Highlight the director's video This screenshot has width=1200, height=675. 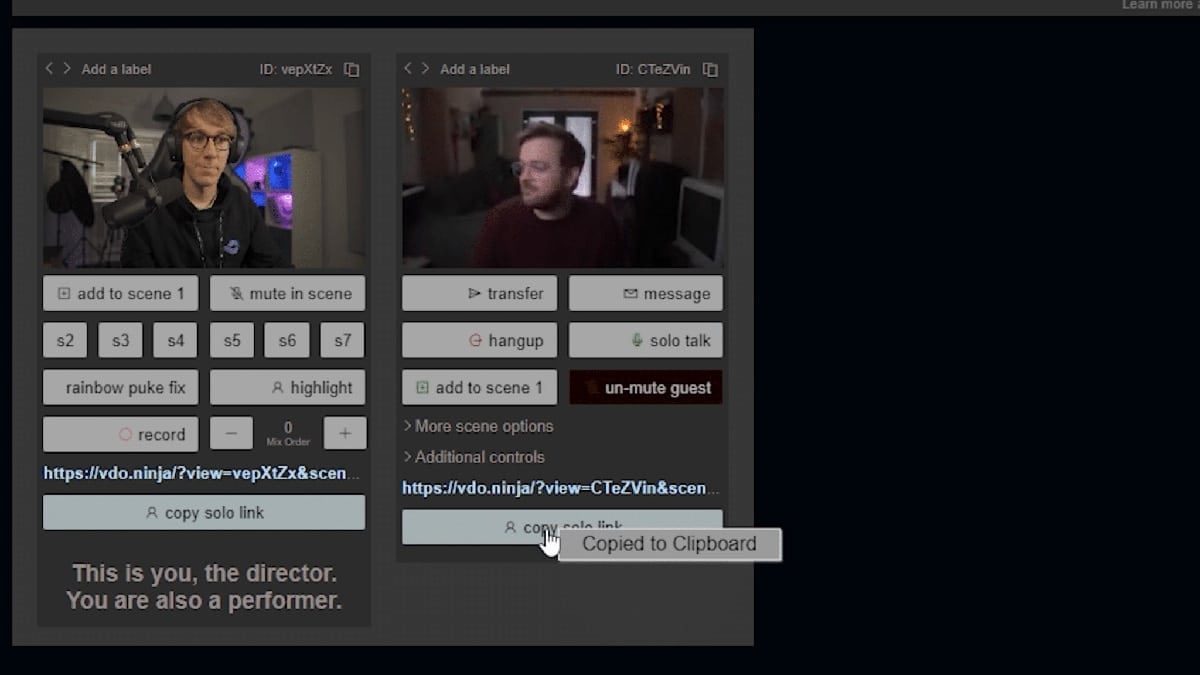point(288,387)
